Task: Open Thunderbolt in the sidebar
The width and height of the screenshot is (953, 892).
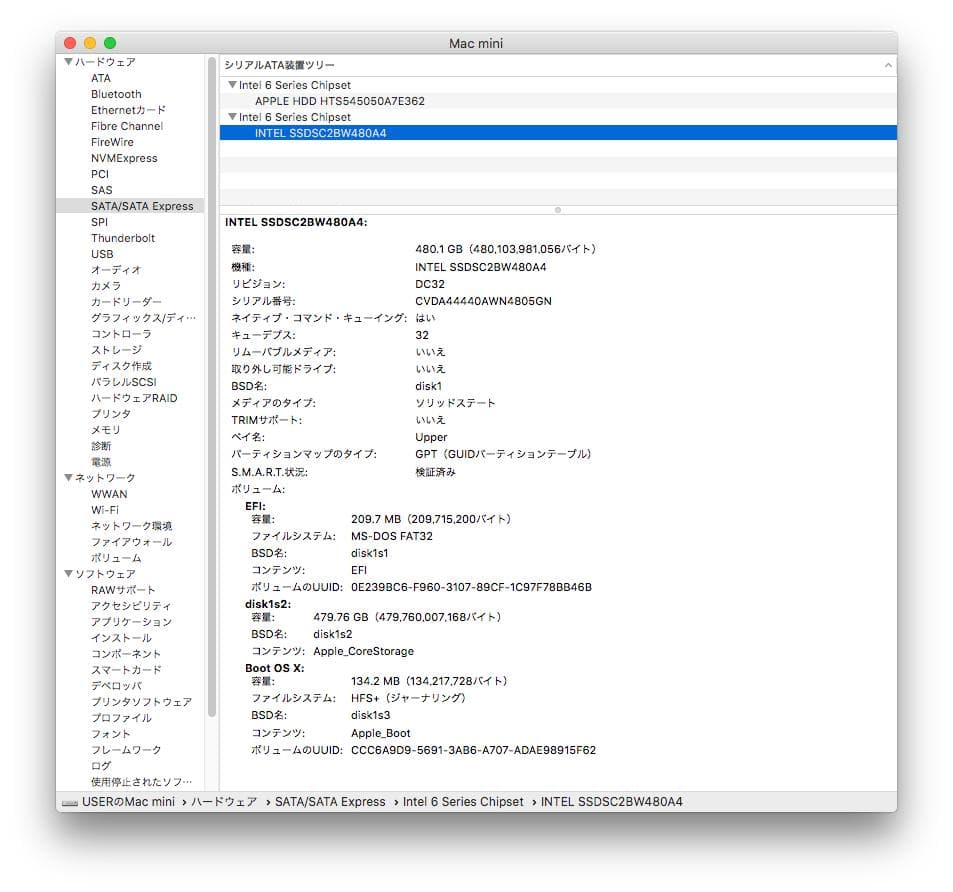Action: 123,238
